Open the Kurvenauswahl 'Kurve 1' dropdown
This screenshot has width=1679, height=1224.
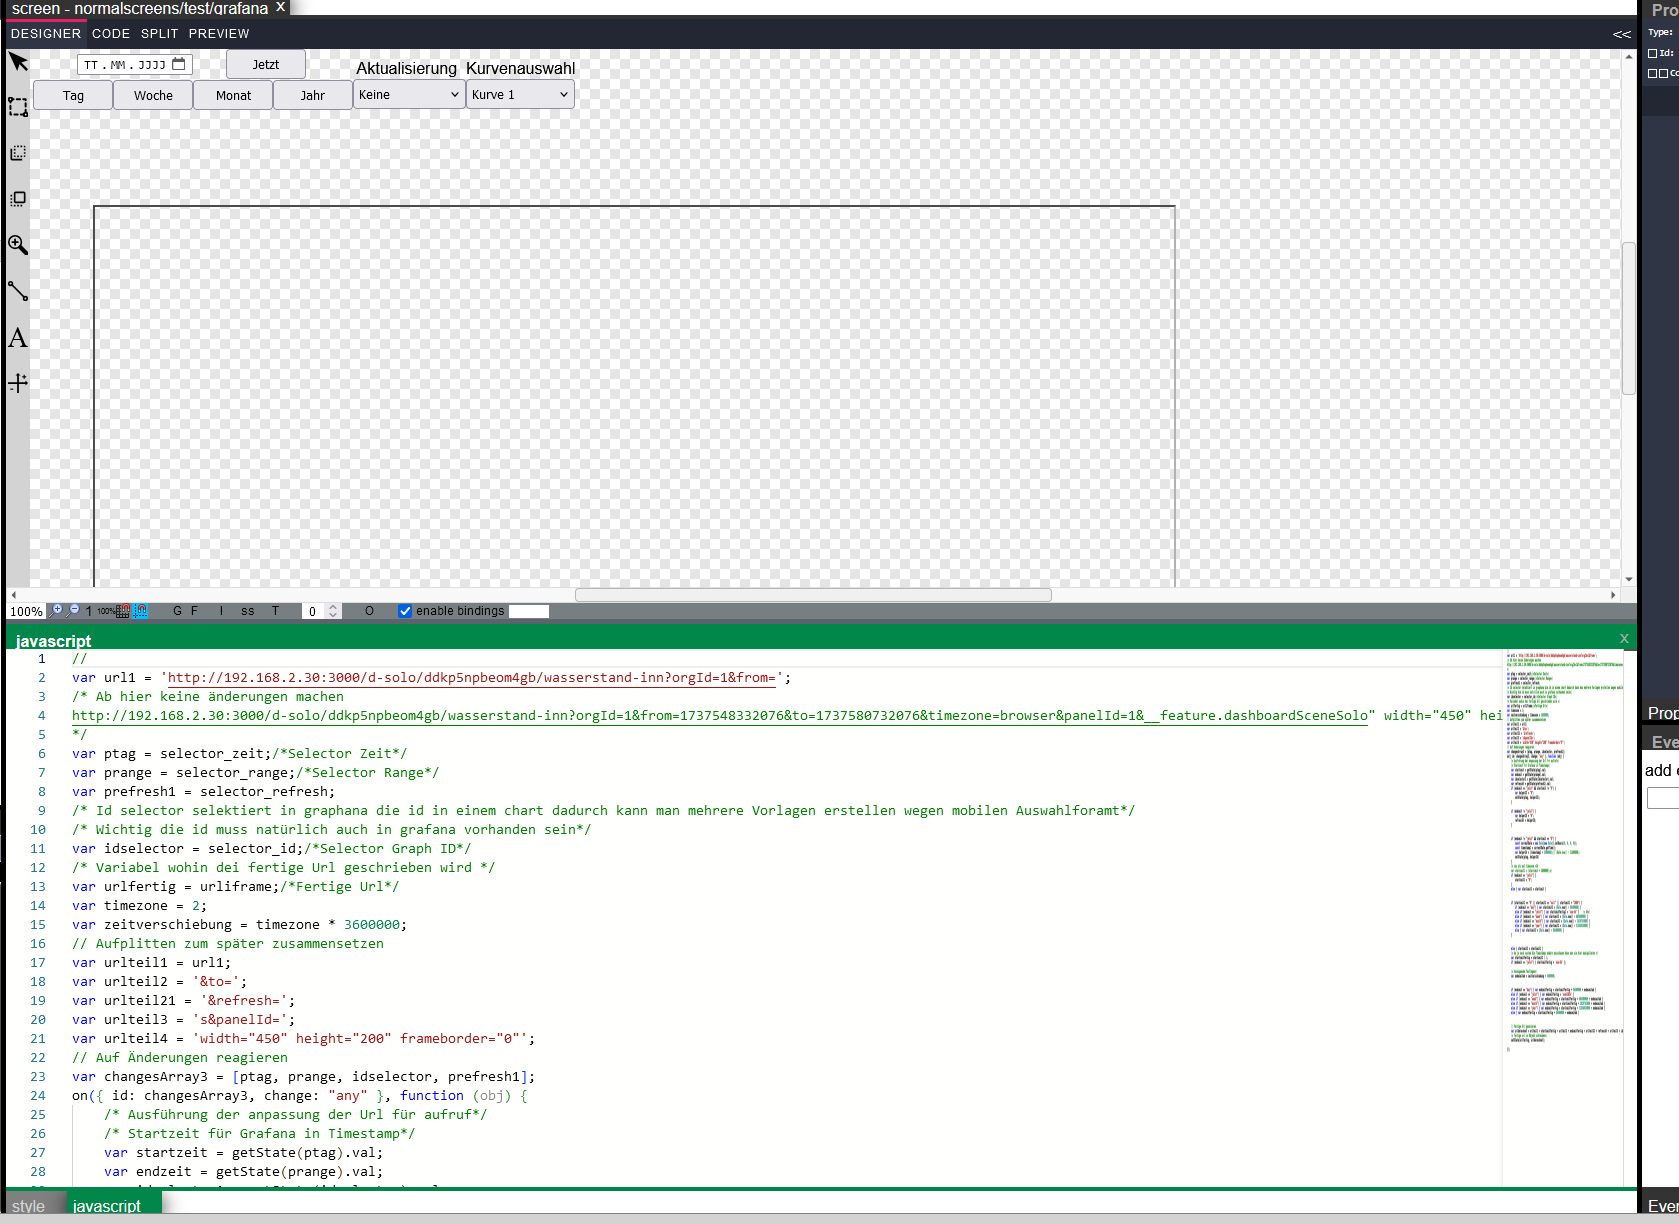tap(520, 94)
